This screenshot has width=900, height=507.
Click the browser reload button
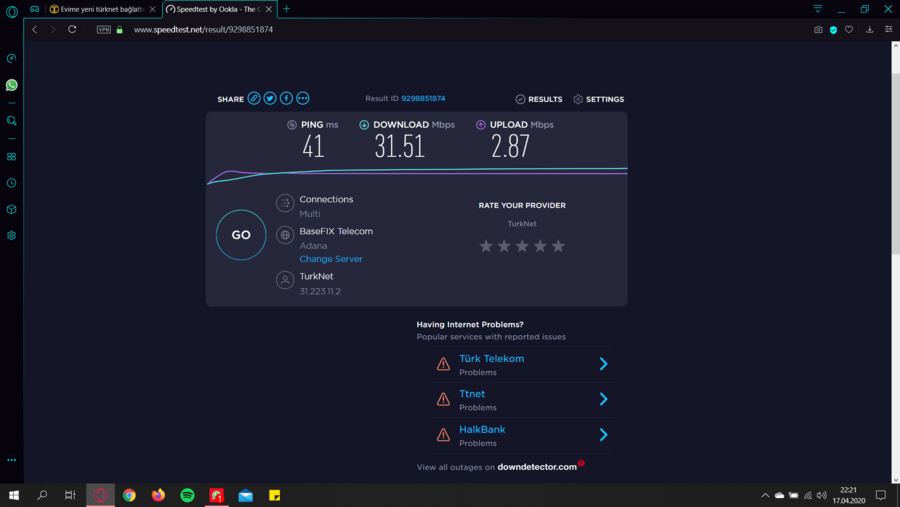click(x=72, y=29)
